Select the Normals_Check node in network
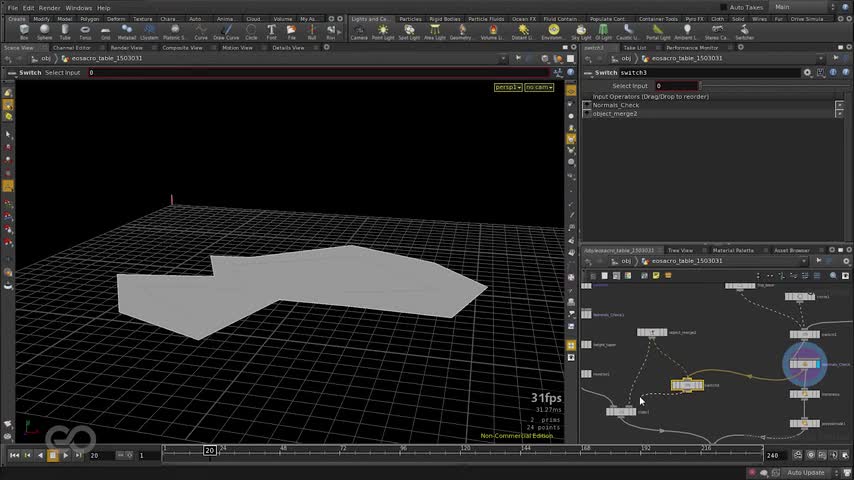Viewport: 854px width, 480px height. pyautogui.click(x=805, y=364)
